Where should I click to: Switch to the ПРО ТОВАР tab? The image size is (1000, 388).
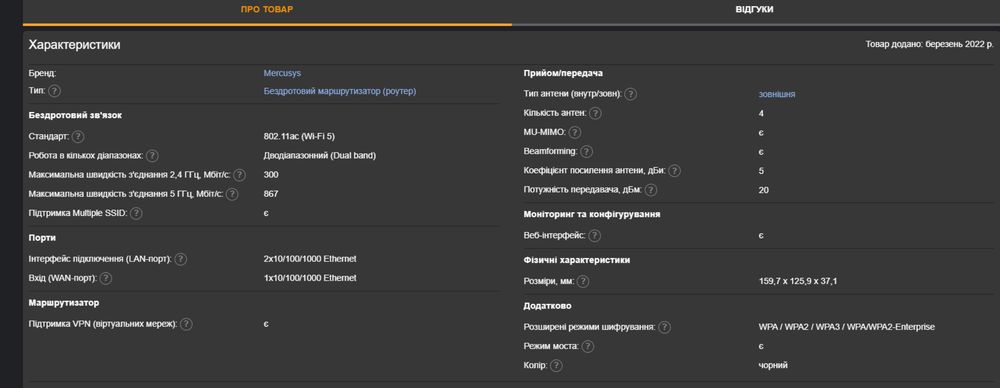click(x=267, y=10)
